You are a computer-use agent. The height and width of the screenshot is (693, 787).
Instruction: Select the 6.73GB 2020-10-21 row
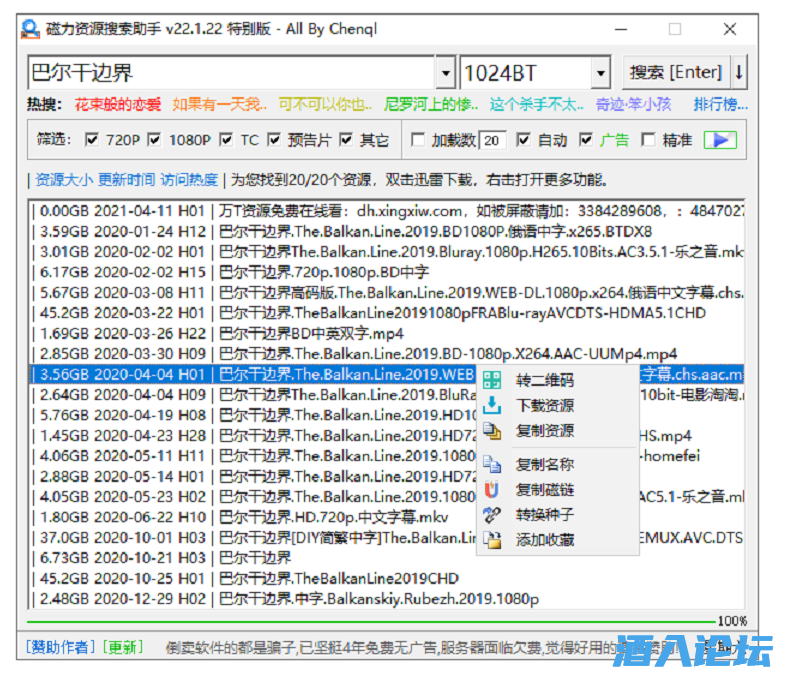click(x=386, y=558)
